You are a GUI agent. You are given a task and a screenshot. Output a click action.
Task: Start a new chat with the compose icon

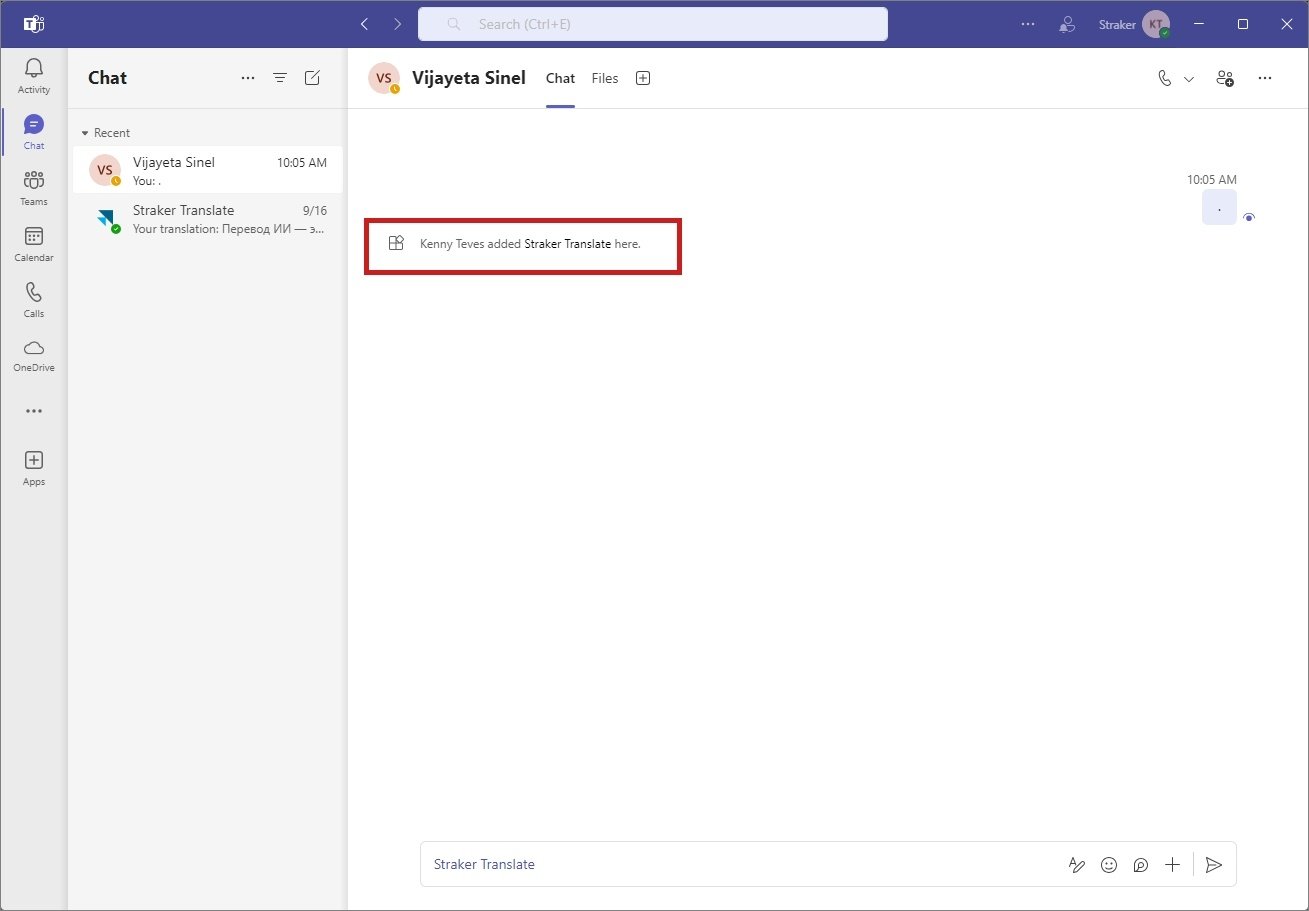[x=312, y=77]
